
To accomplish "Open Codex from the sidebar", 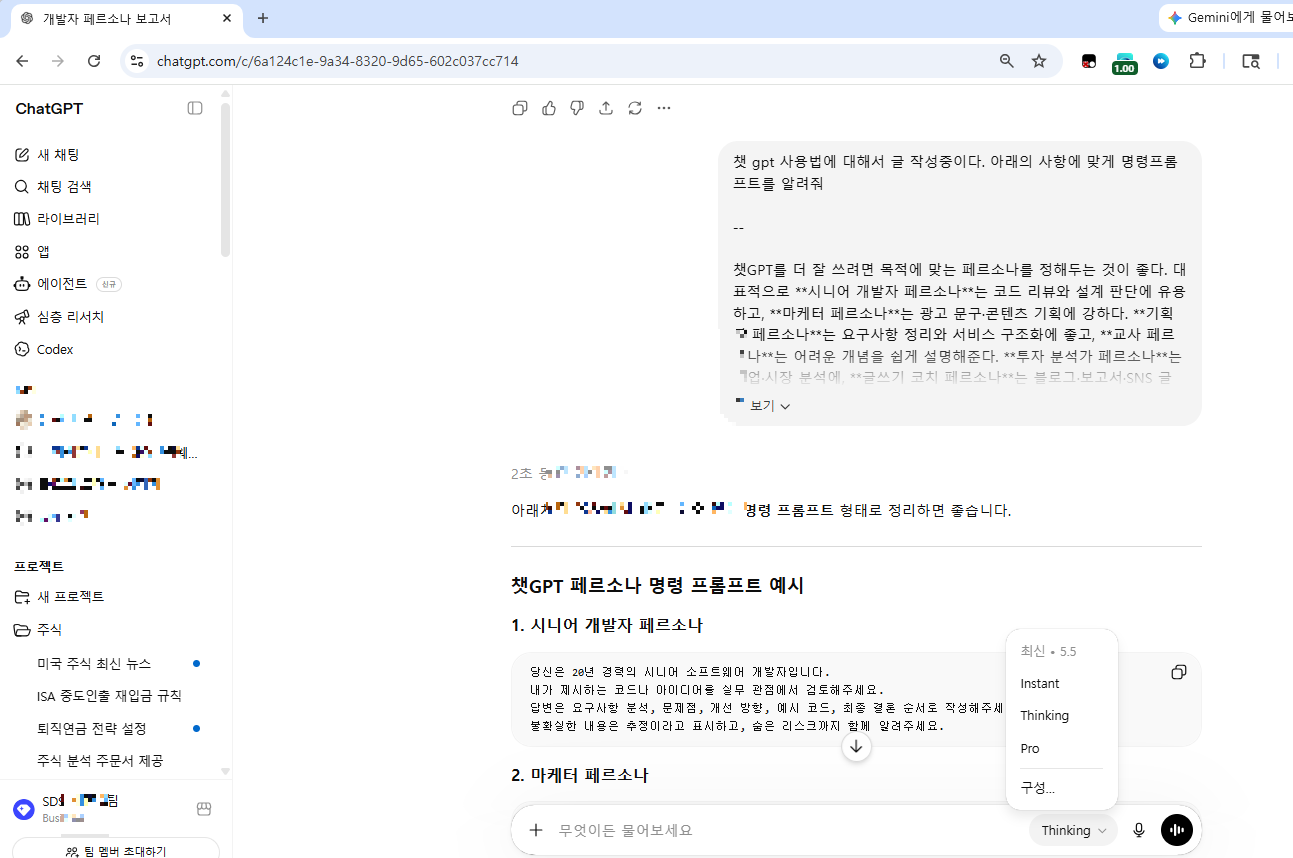I will click(x=44, y=349).
